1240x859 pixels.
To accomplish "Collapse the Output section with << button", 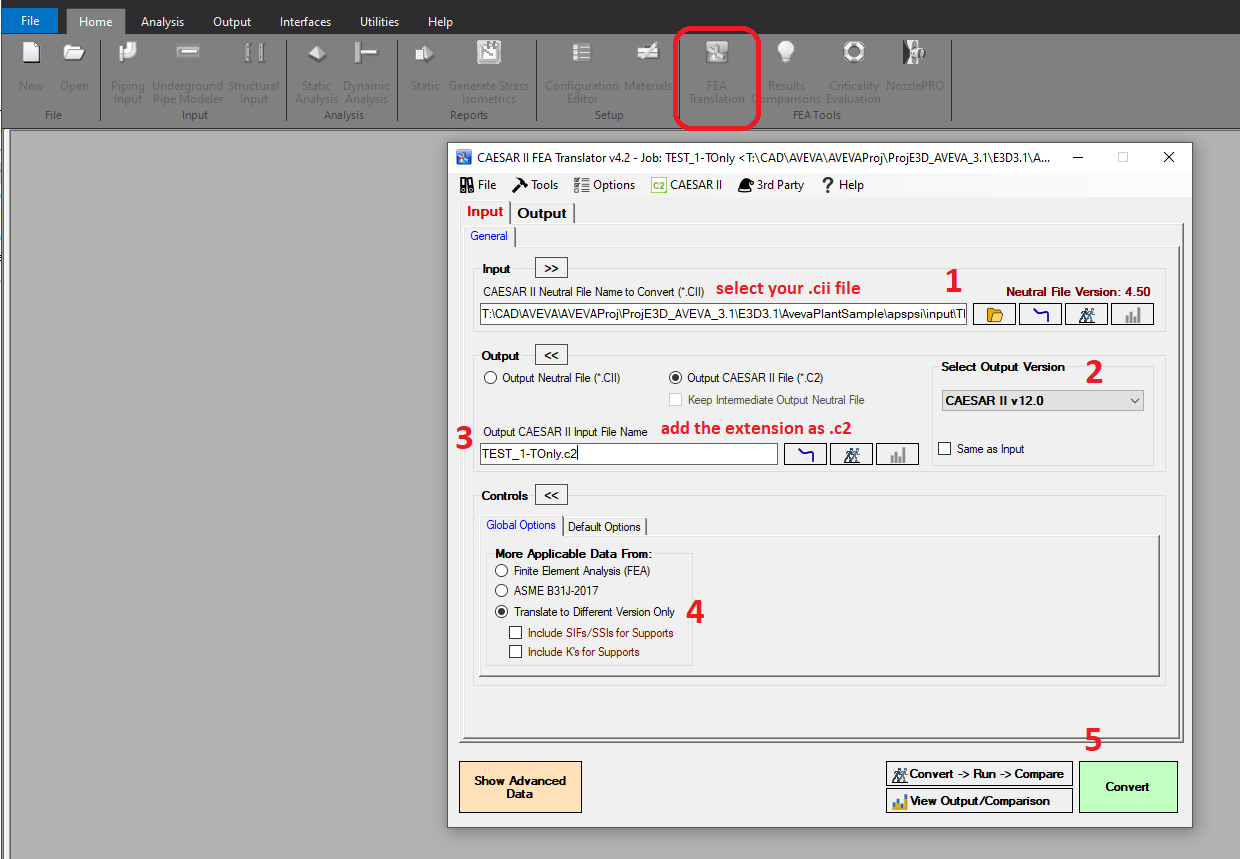I will pyautogui.click(x=551, y=355).
